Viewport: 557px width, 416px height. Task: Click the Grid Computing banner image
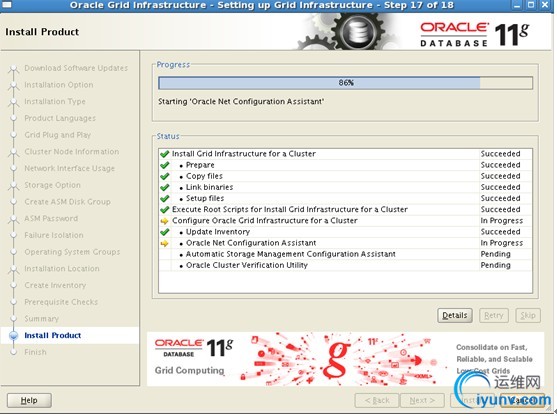[345, 359]
